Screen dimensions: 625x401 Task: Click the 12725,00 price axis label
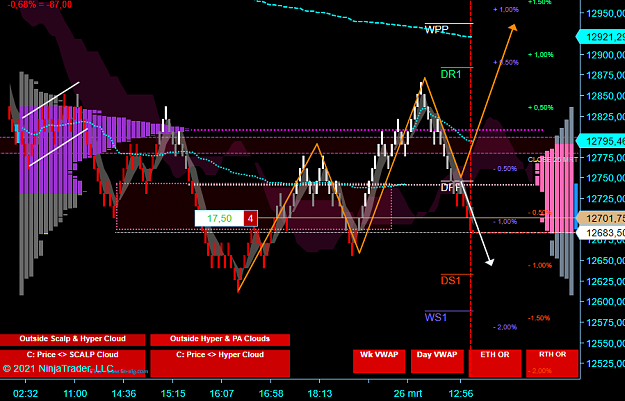coord(605,199)
